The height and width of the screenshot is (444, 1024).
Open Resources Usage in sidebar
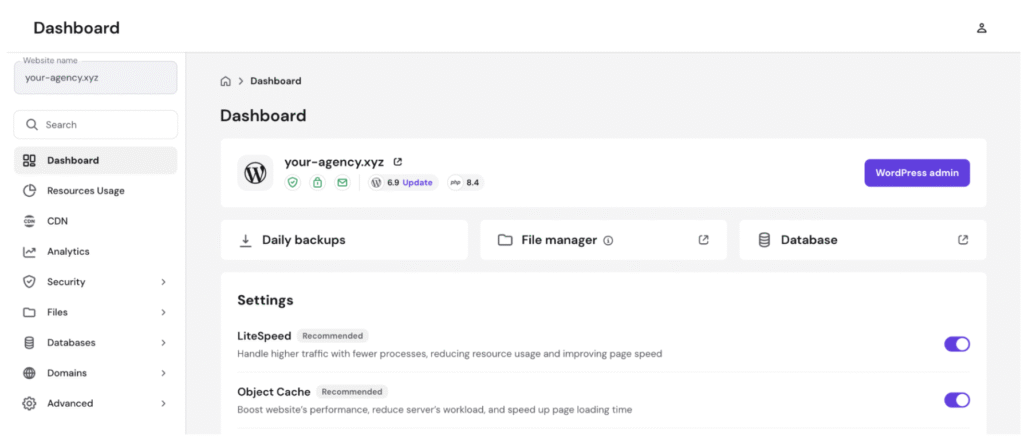[85, 191]
